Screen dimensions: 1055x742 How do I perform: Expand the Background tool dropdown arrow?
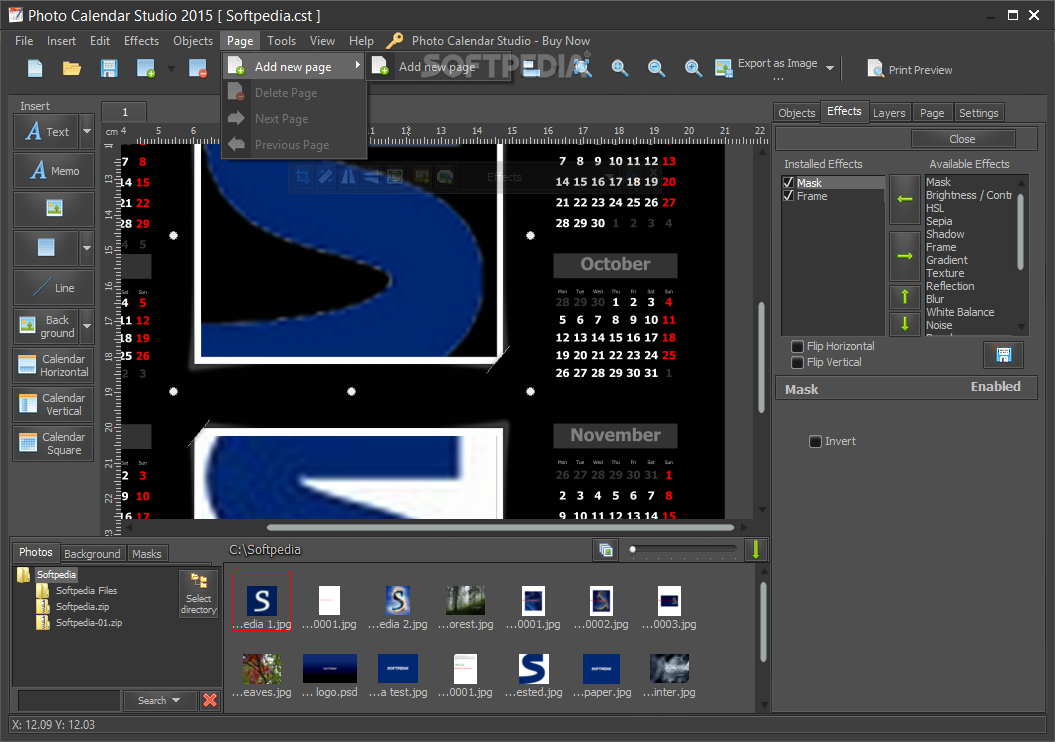87,326
